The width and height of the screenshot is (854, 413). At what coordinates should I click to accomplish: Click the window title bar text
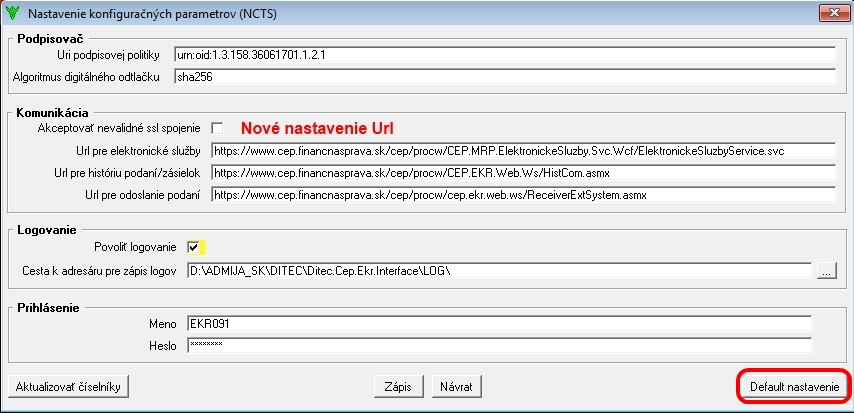(152, 14)
